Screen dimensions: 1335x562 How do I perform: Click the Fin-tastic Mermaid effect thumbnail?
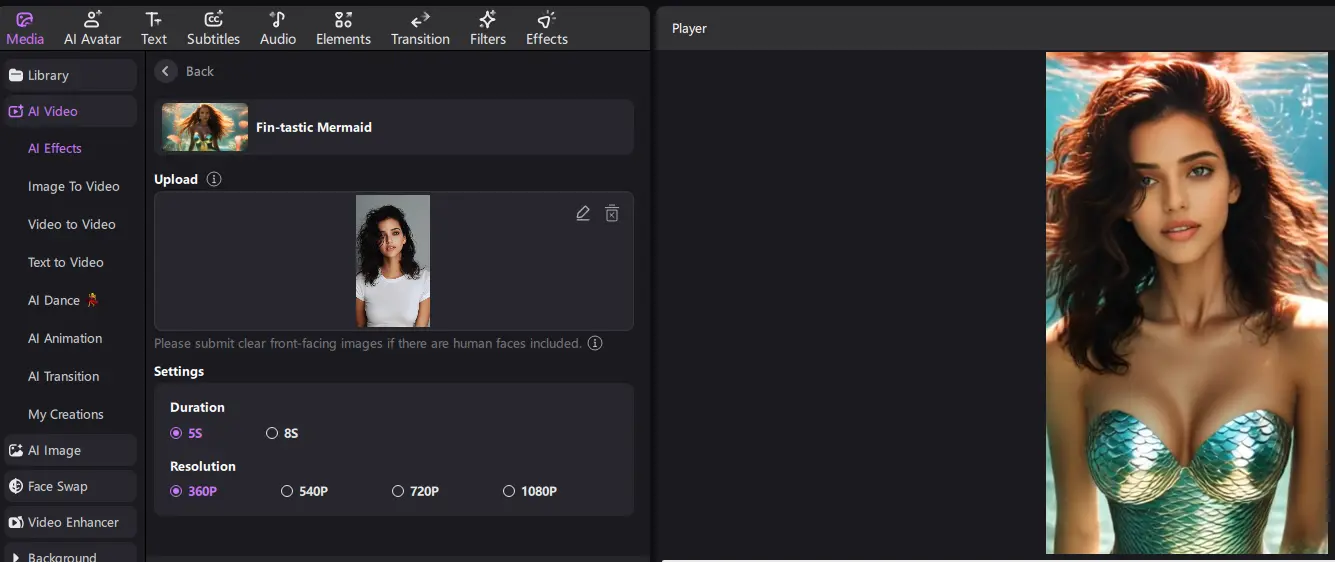click(x=205, y=127)
